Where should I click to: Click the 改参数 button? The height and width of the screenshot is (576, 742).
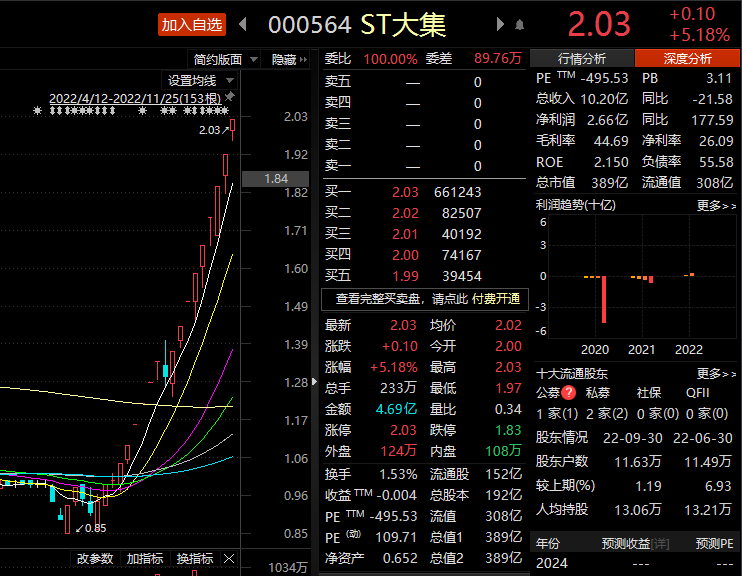pyautogui.click(x=95, y=558)
